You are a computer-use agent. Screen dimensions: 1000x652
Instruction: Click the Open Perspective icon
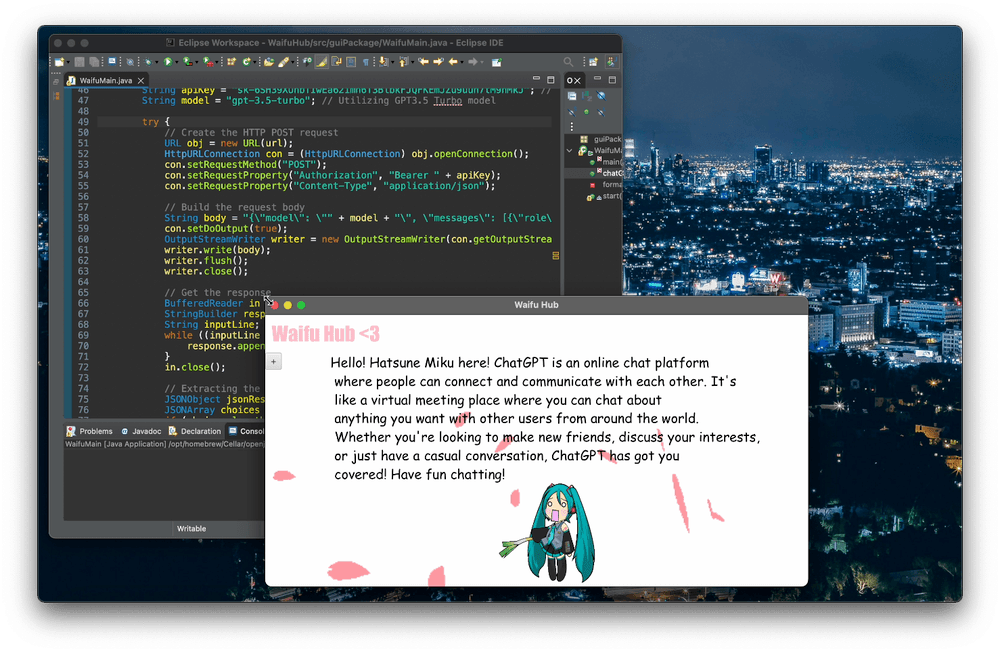(593, 62)
